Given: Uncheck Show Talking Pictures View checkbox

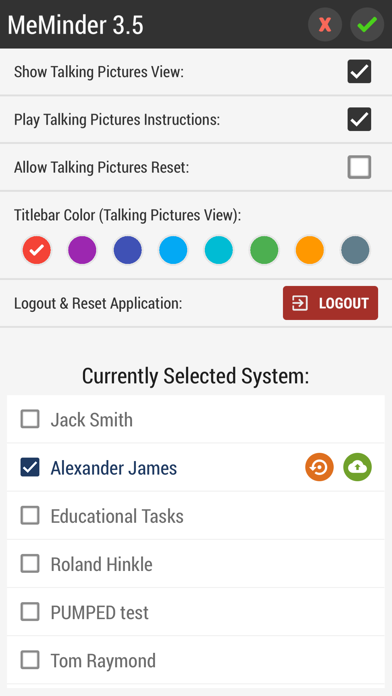Looking at the screenshot, I should coord(359,71).
